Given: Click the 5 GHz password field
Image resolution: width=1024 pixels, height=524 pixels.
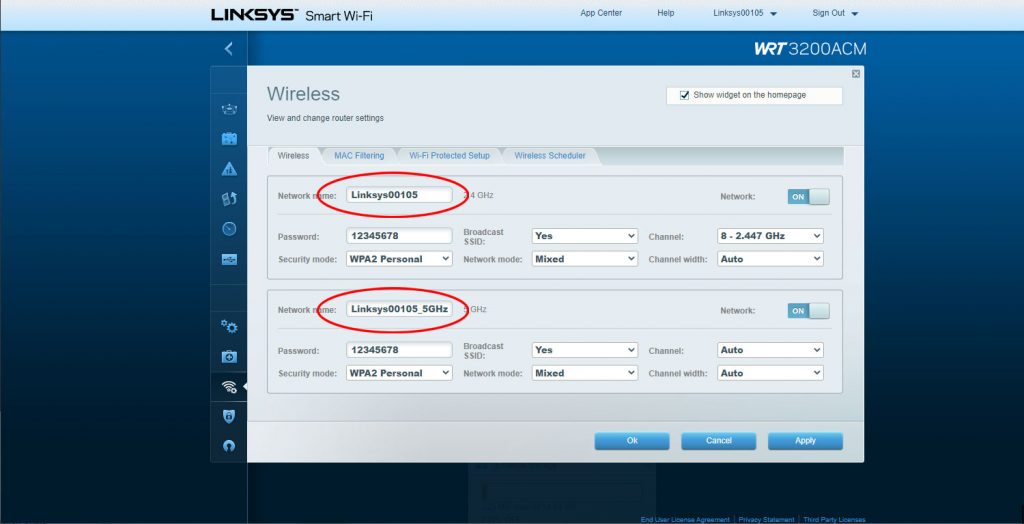Looking at the screenshot, I should click(x=399, y=350).
